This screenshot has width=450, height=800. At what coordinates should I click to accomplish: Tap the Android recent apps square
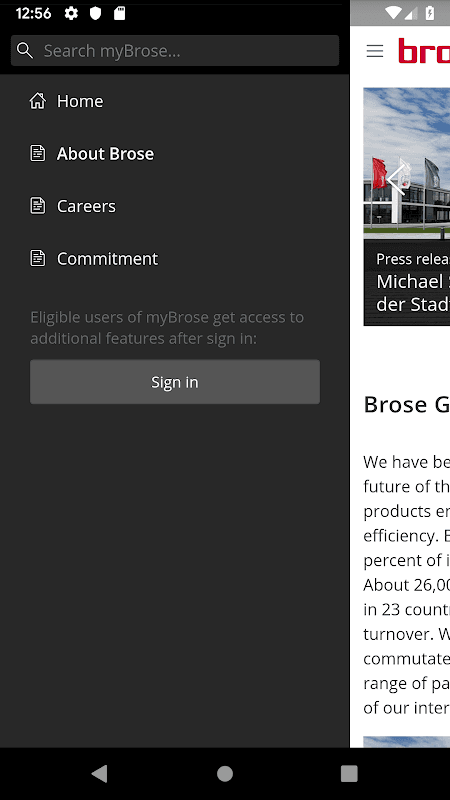[349, 773]
